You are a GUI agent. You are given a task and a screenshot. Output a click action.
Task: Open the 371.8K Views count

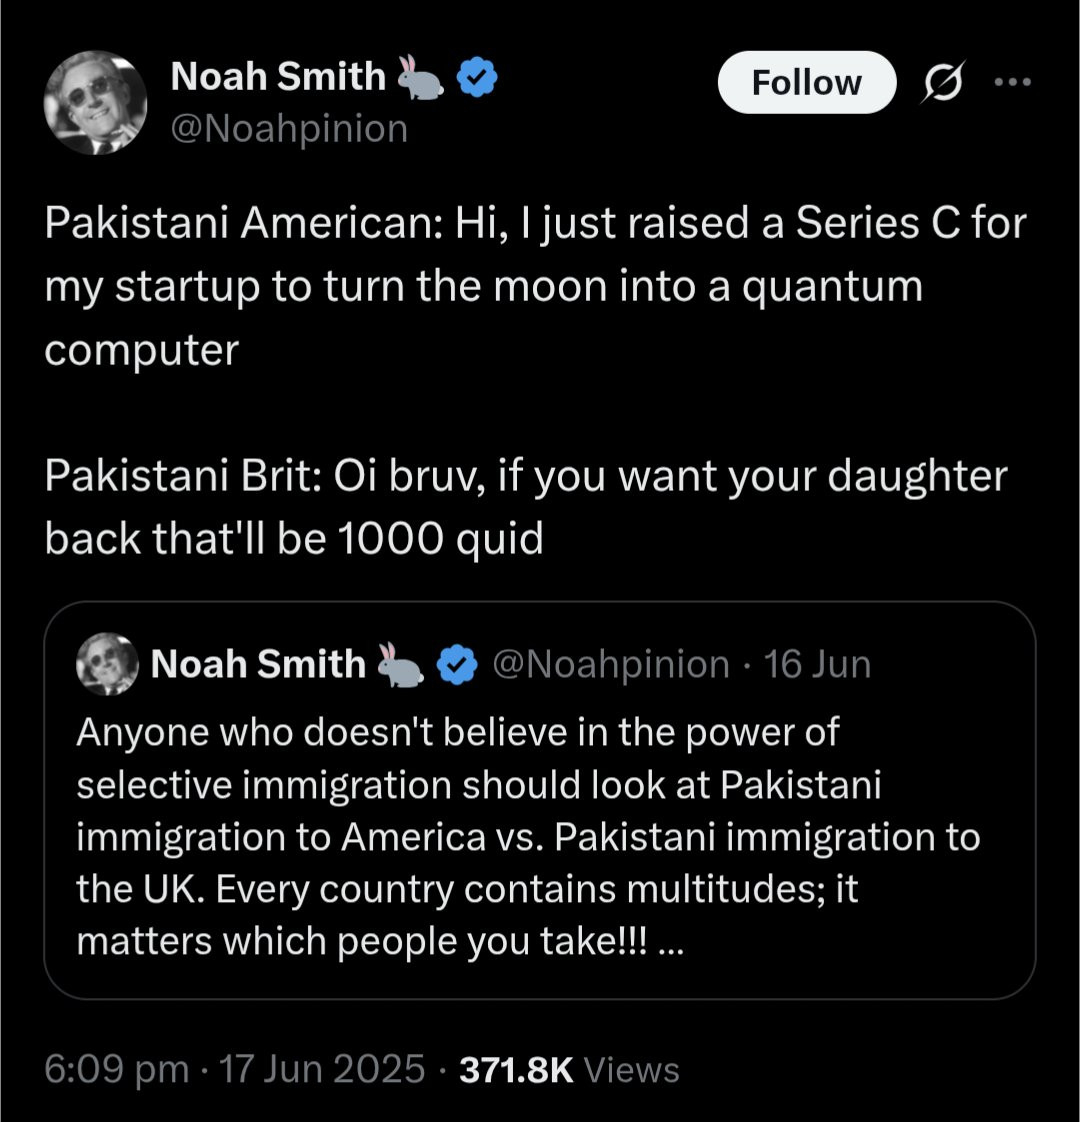pos(569,1070)
